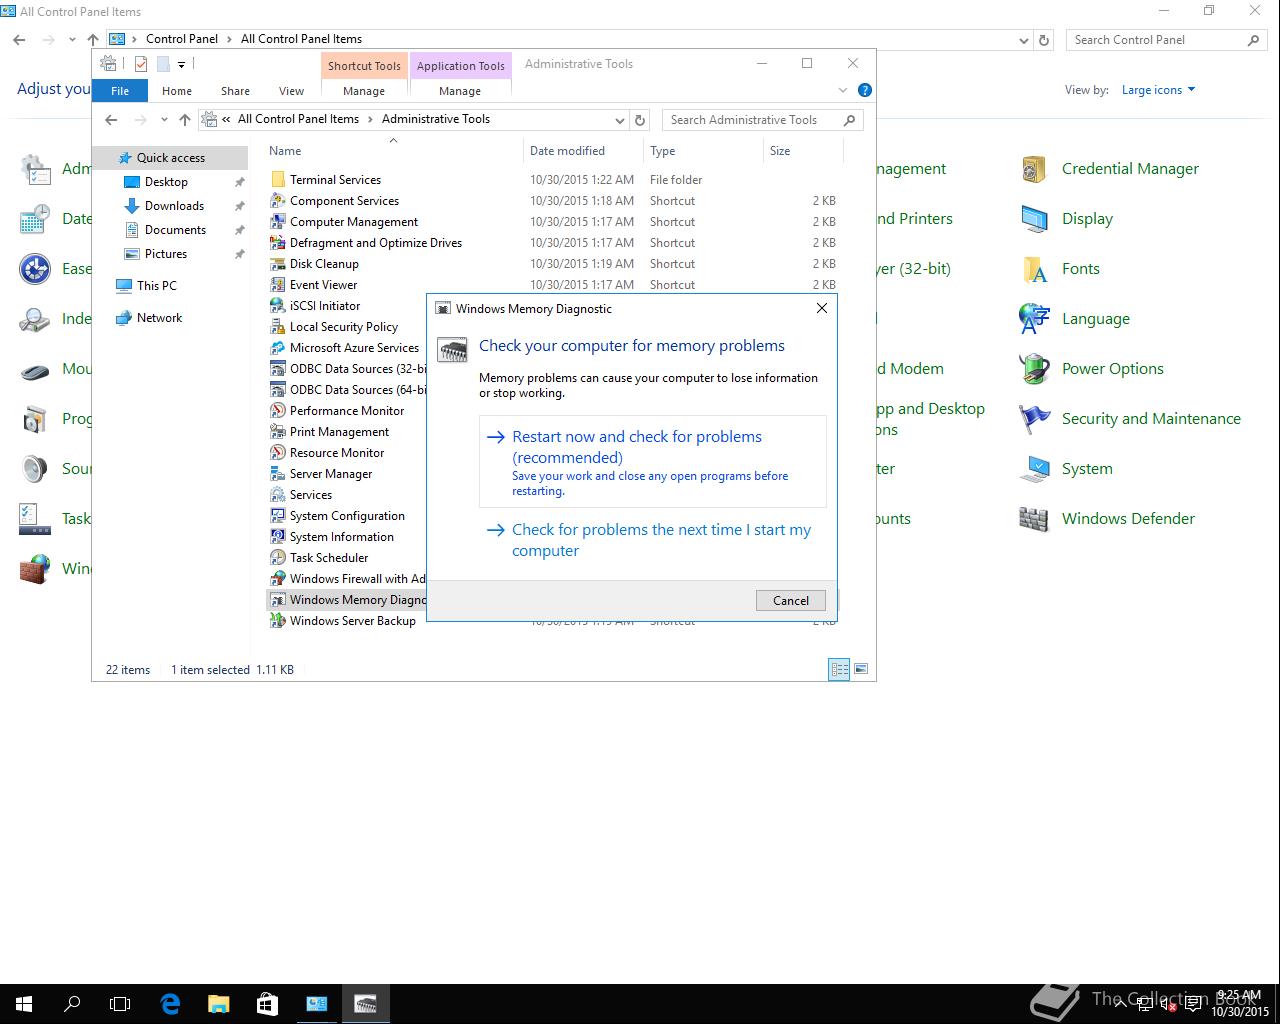Focus Search Control Panel field
The image size is (1280, 1024).
(x=1166, y=40)
